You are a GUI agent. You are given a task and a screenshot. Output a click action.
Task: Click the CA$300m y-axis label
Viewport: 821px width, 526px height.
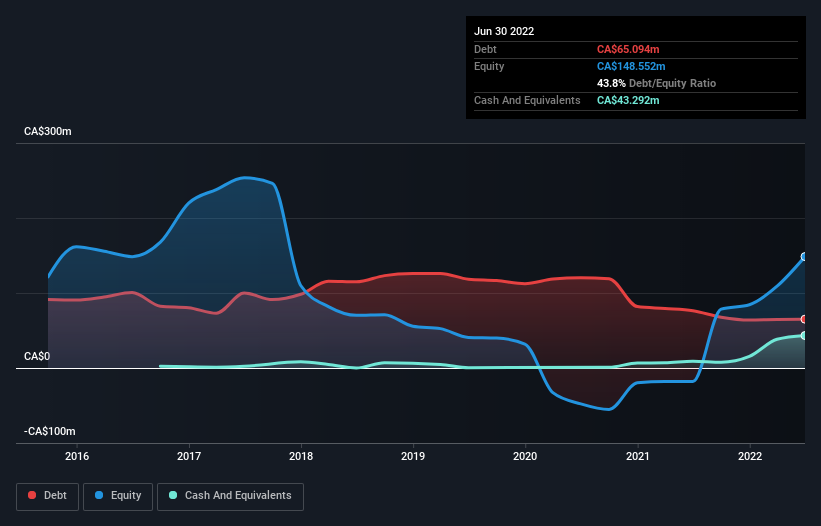tap(48, 131)
